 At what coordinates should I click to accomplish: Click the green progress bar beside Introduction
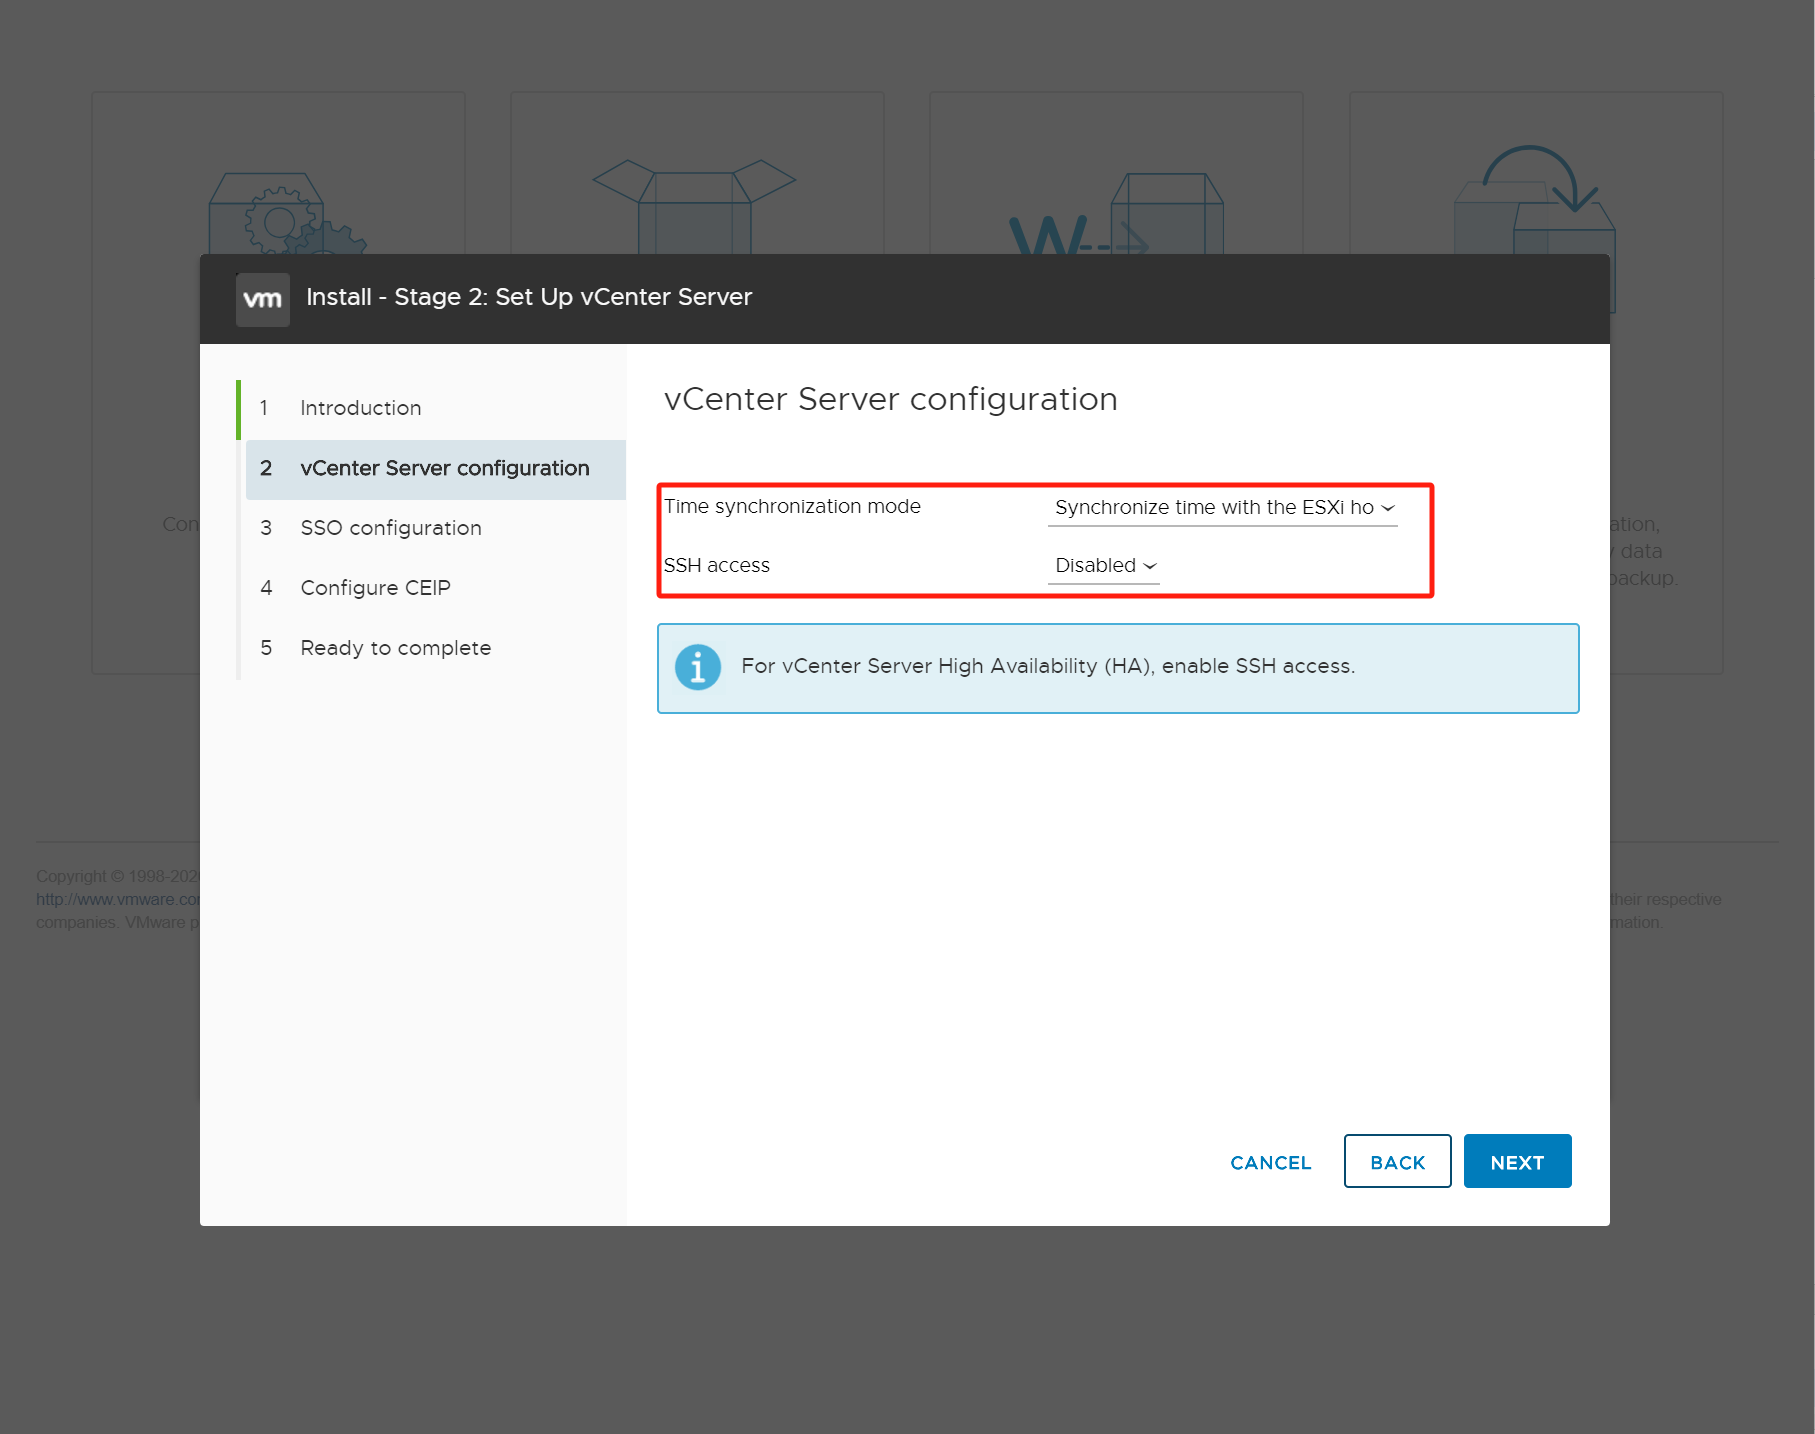pyautogui.click(x=239, y=407)
